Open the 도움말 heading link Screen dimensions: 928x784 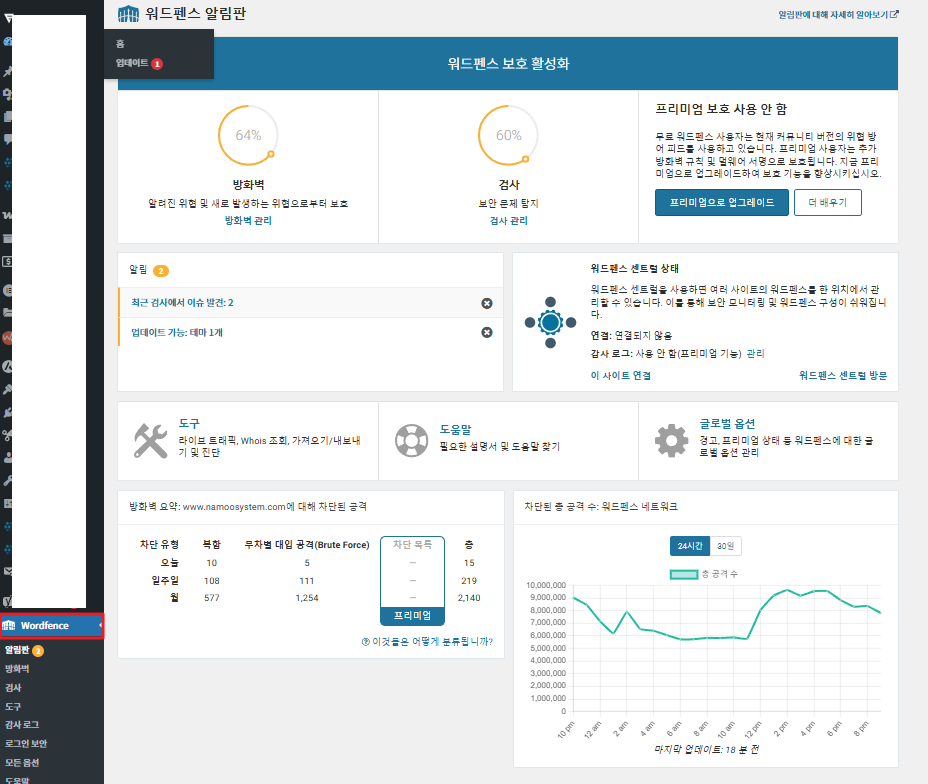(455, 430)
